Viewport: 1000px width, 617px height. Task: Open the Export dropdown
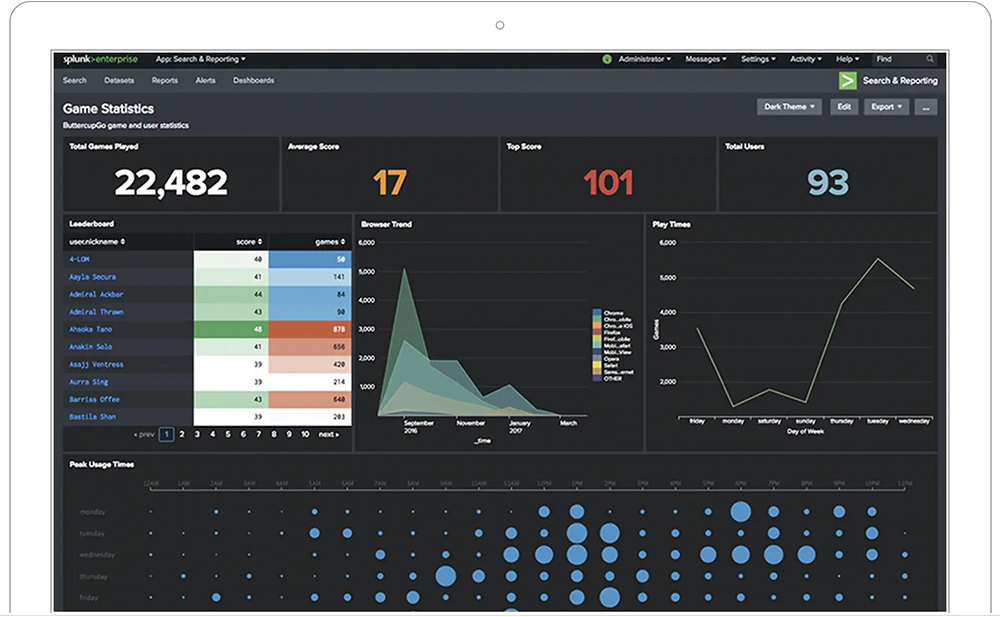(x=885, y=106)
